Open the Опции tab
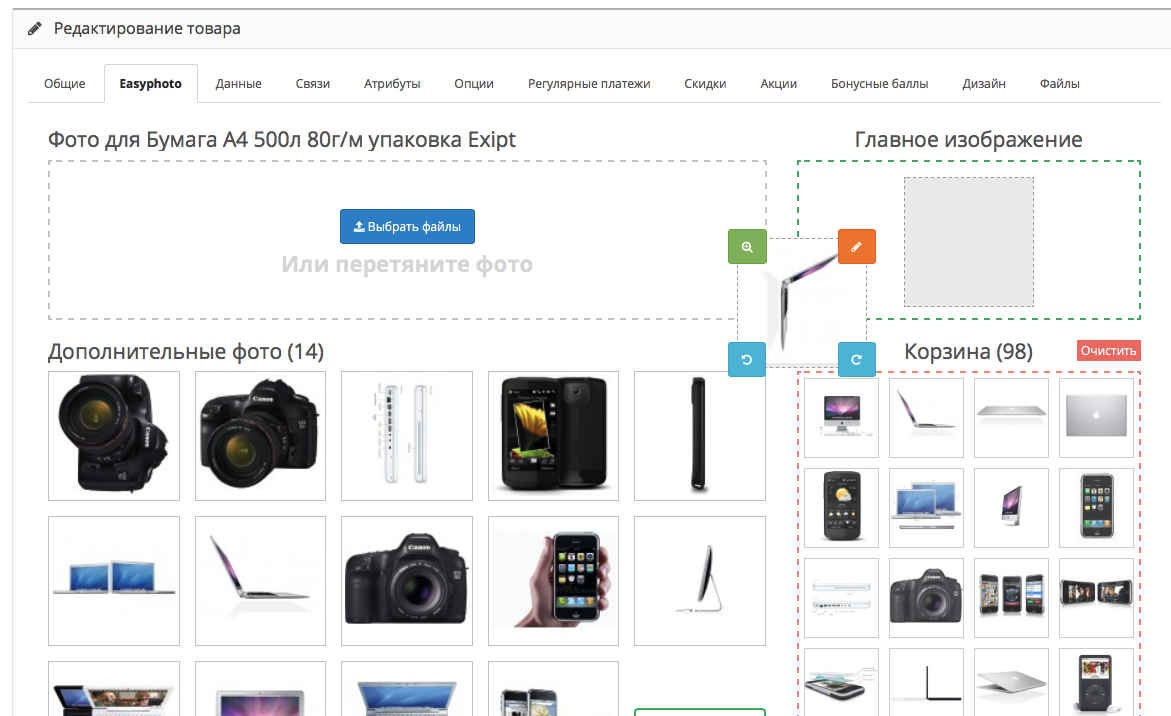The width and height of the screenshot is (1171, 716). click(473, 84)
